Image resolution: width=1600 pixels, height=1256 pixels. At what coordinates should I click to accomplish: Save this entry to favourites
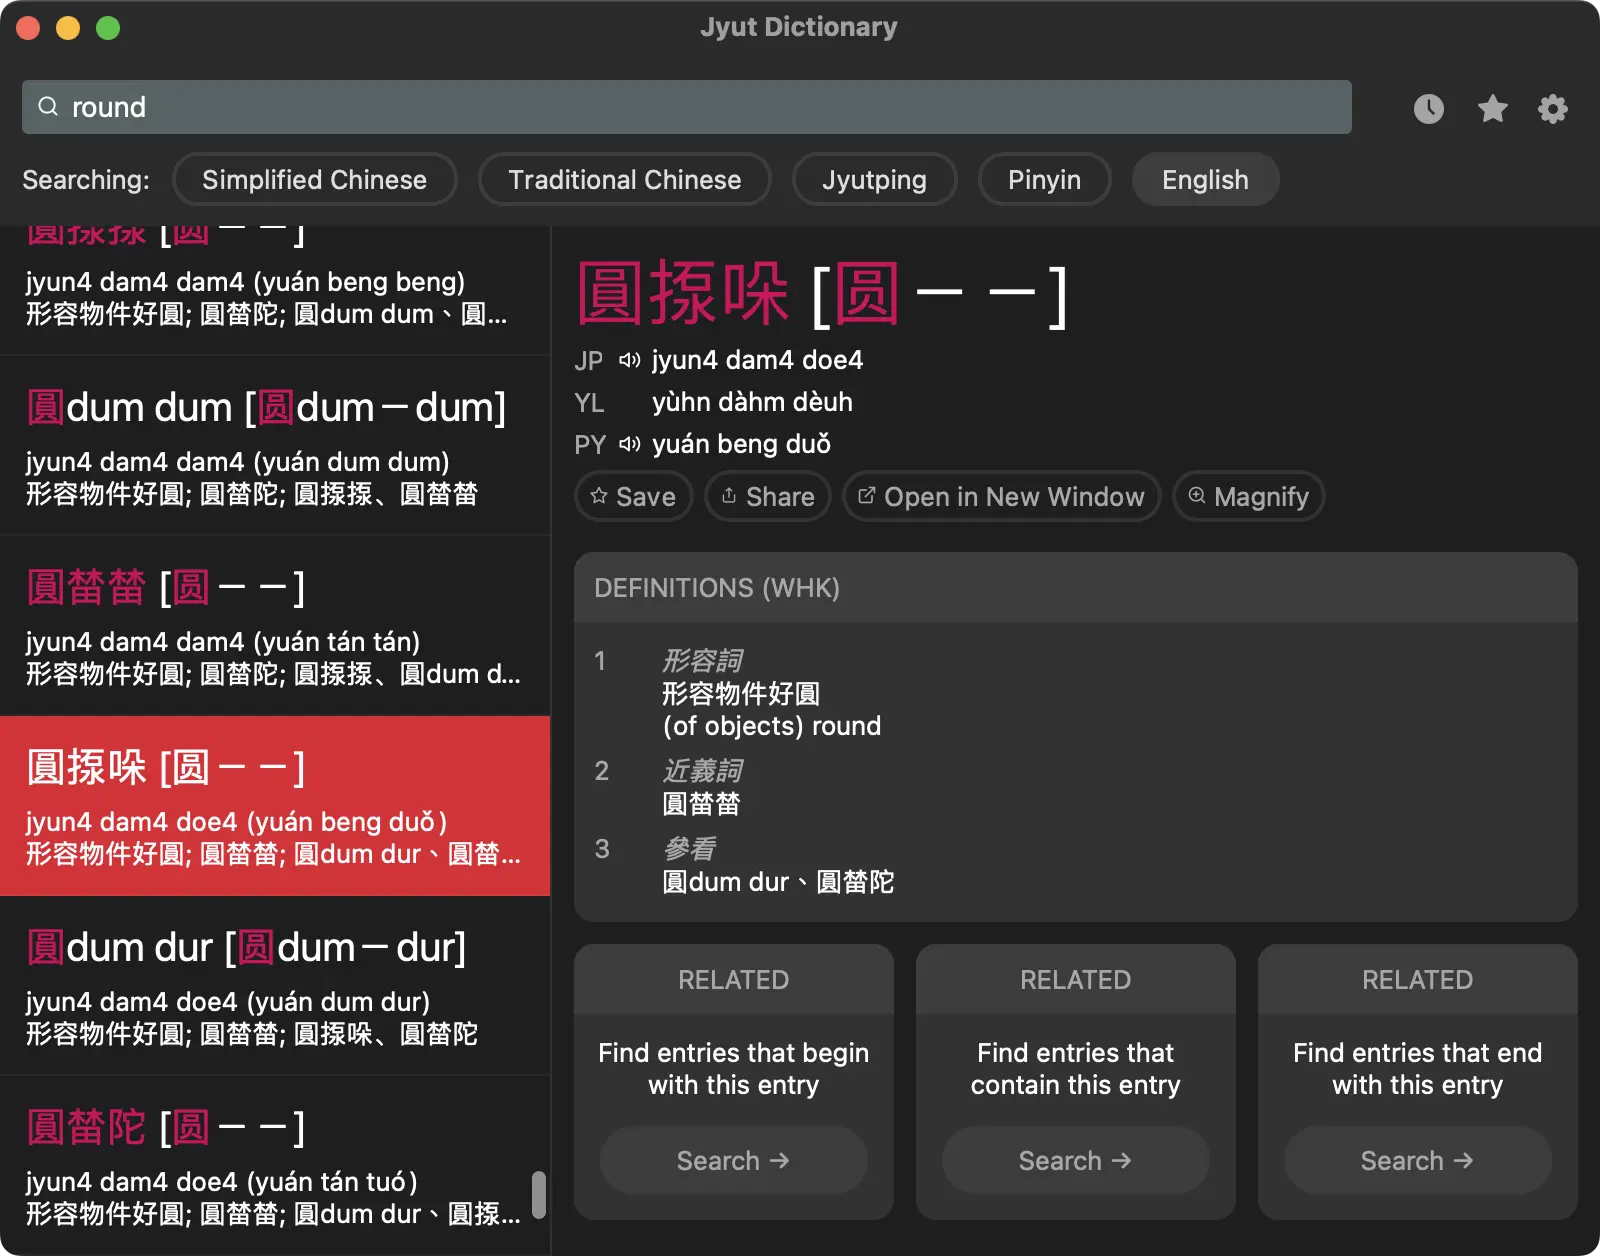[x=634, y=496]
